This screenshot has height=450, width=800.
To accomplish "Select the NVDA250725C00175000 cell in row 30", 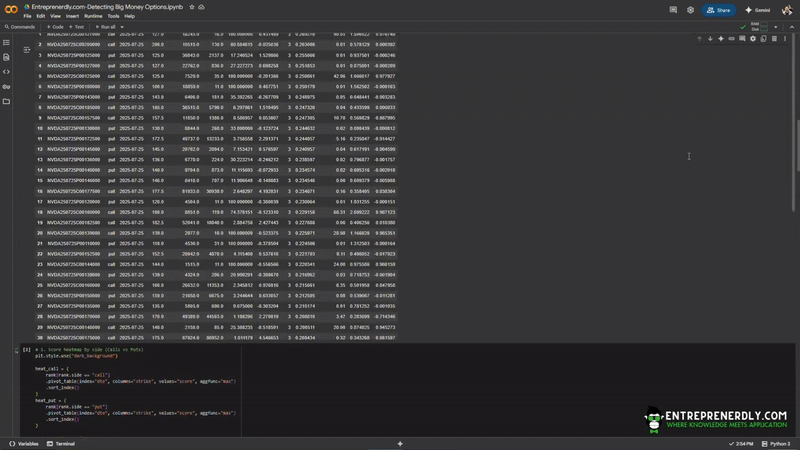I will [x=73, y=338].
